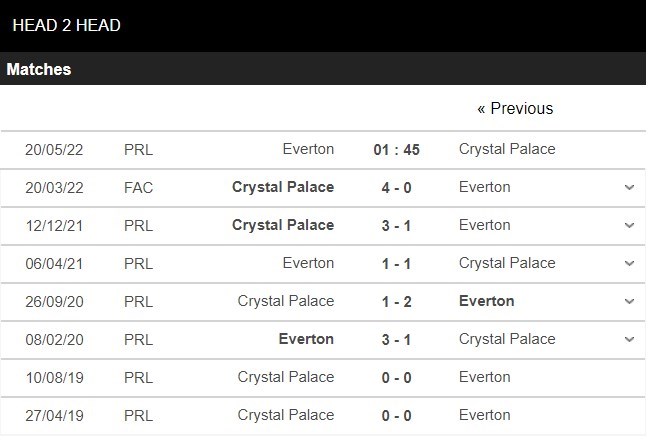The height and width of the screenshot is (448, 650).
Task: Click the FAC competition label
Action: (x=139, y=187)
